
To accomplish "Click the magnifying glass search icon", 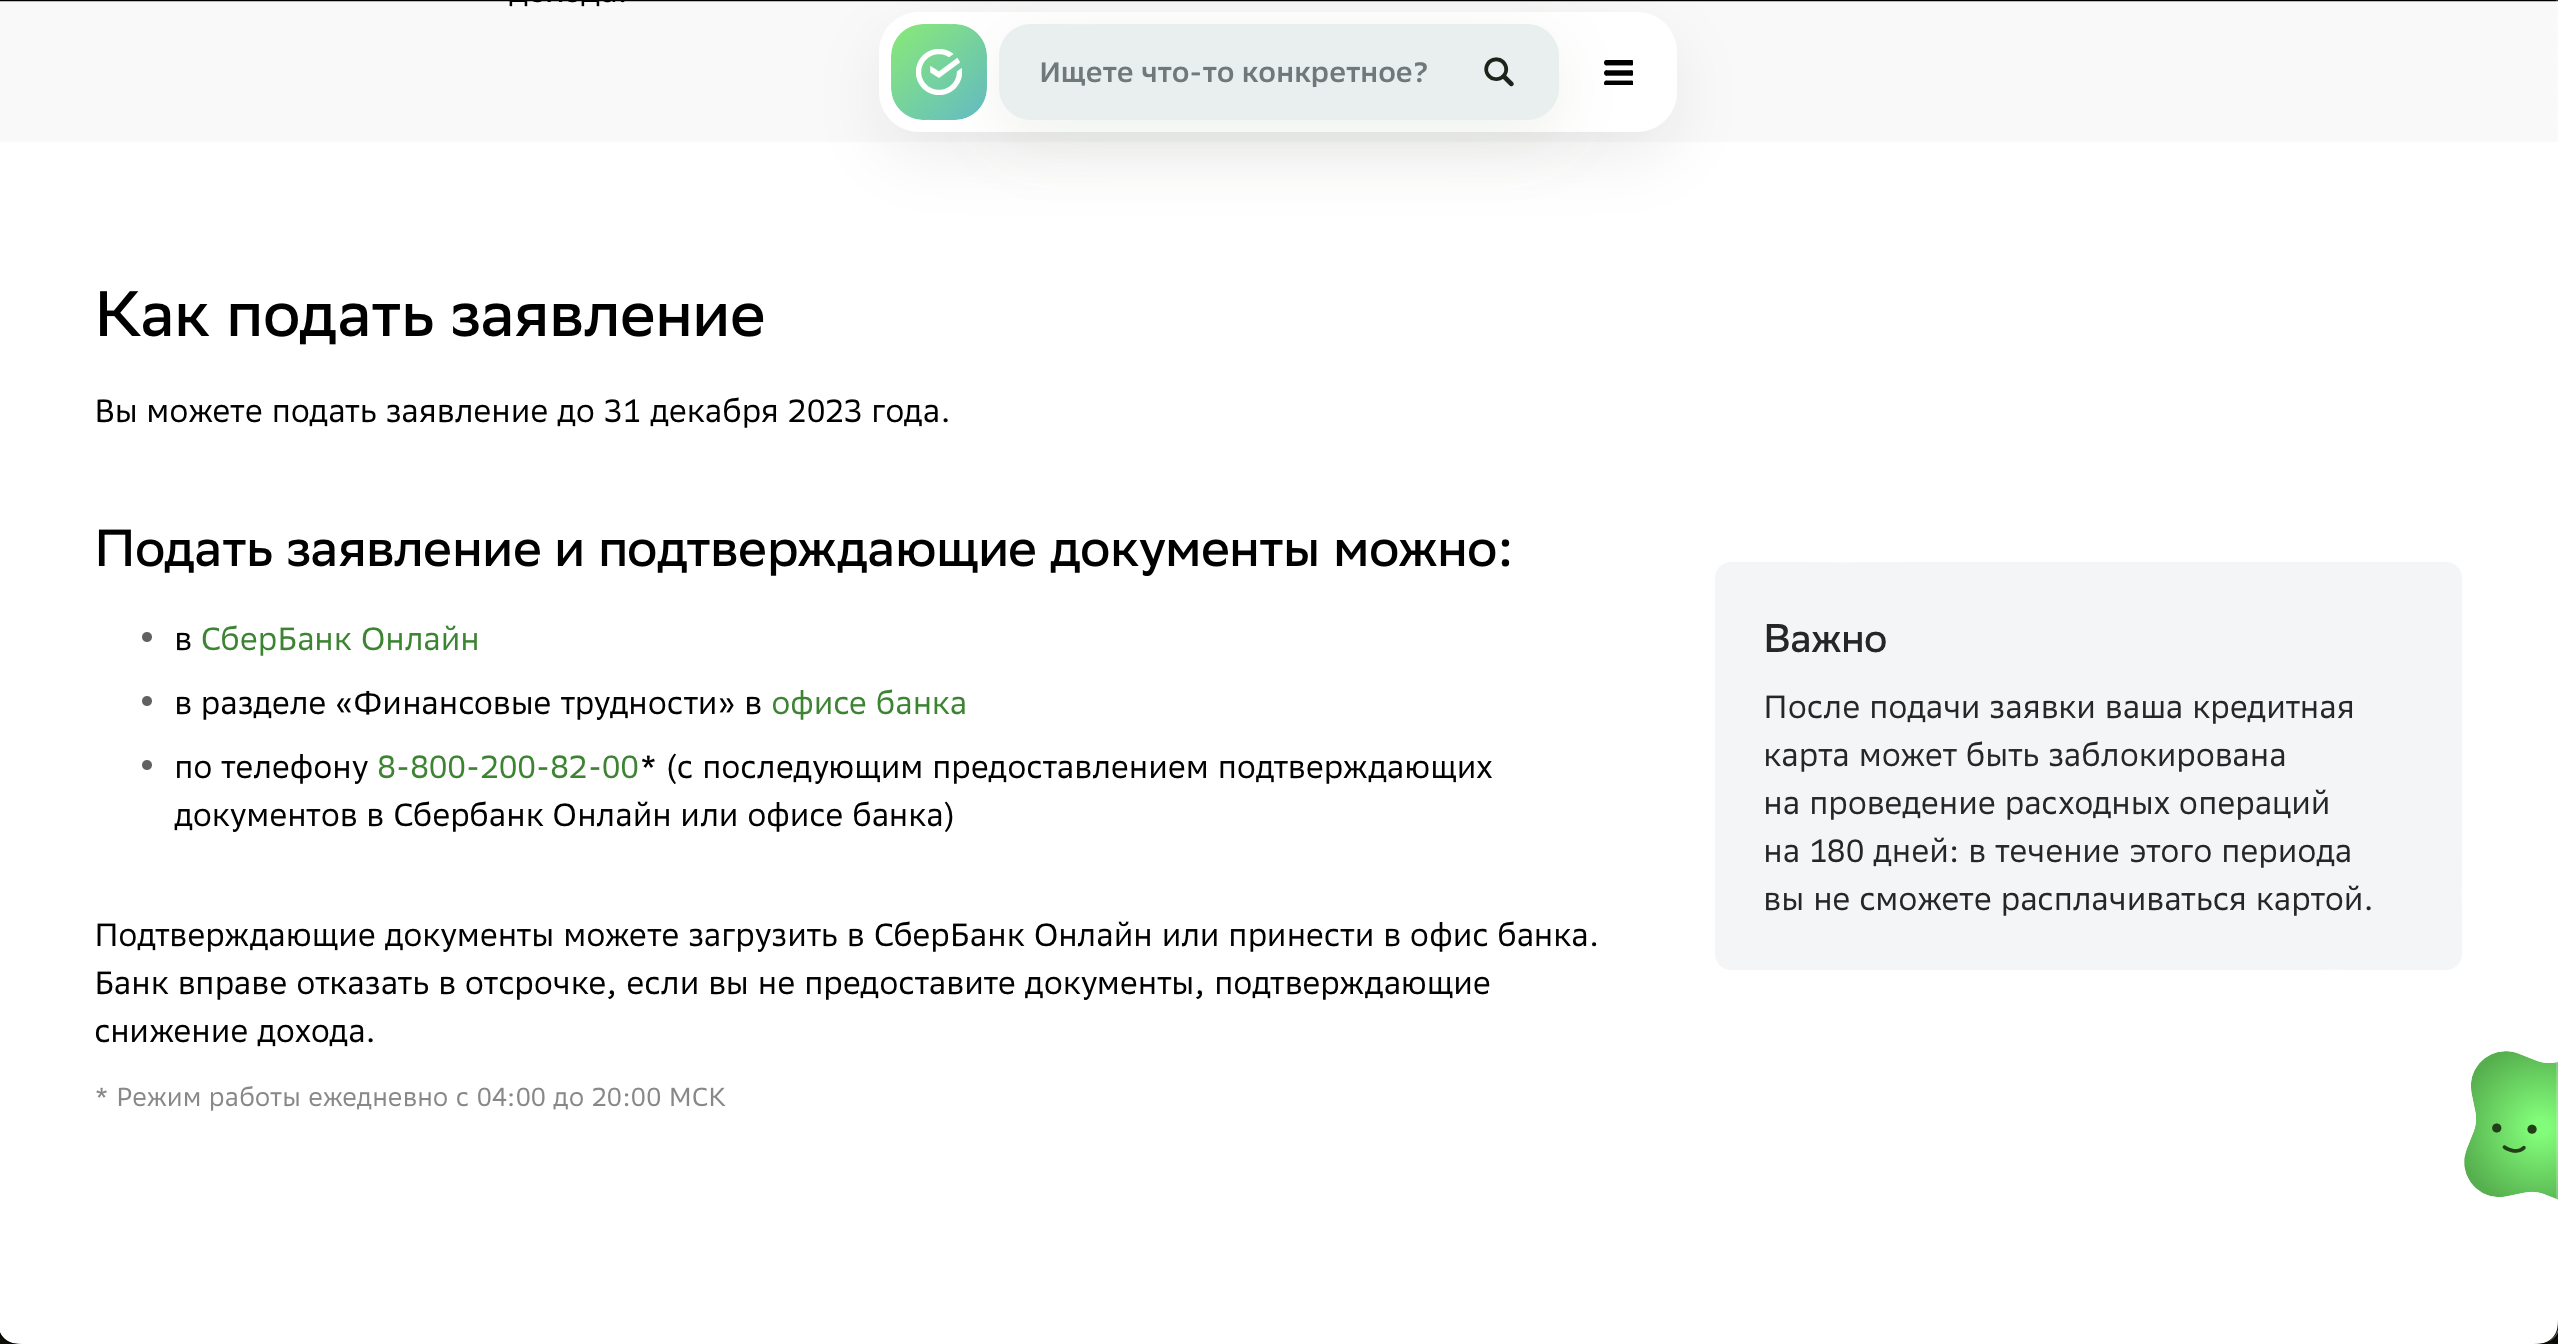I will [x=1498, y=72].
